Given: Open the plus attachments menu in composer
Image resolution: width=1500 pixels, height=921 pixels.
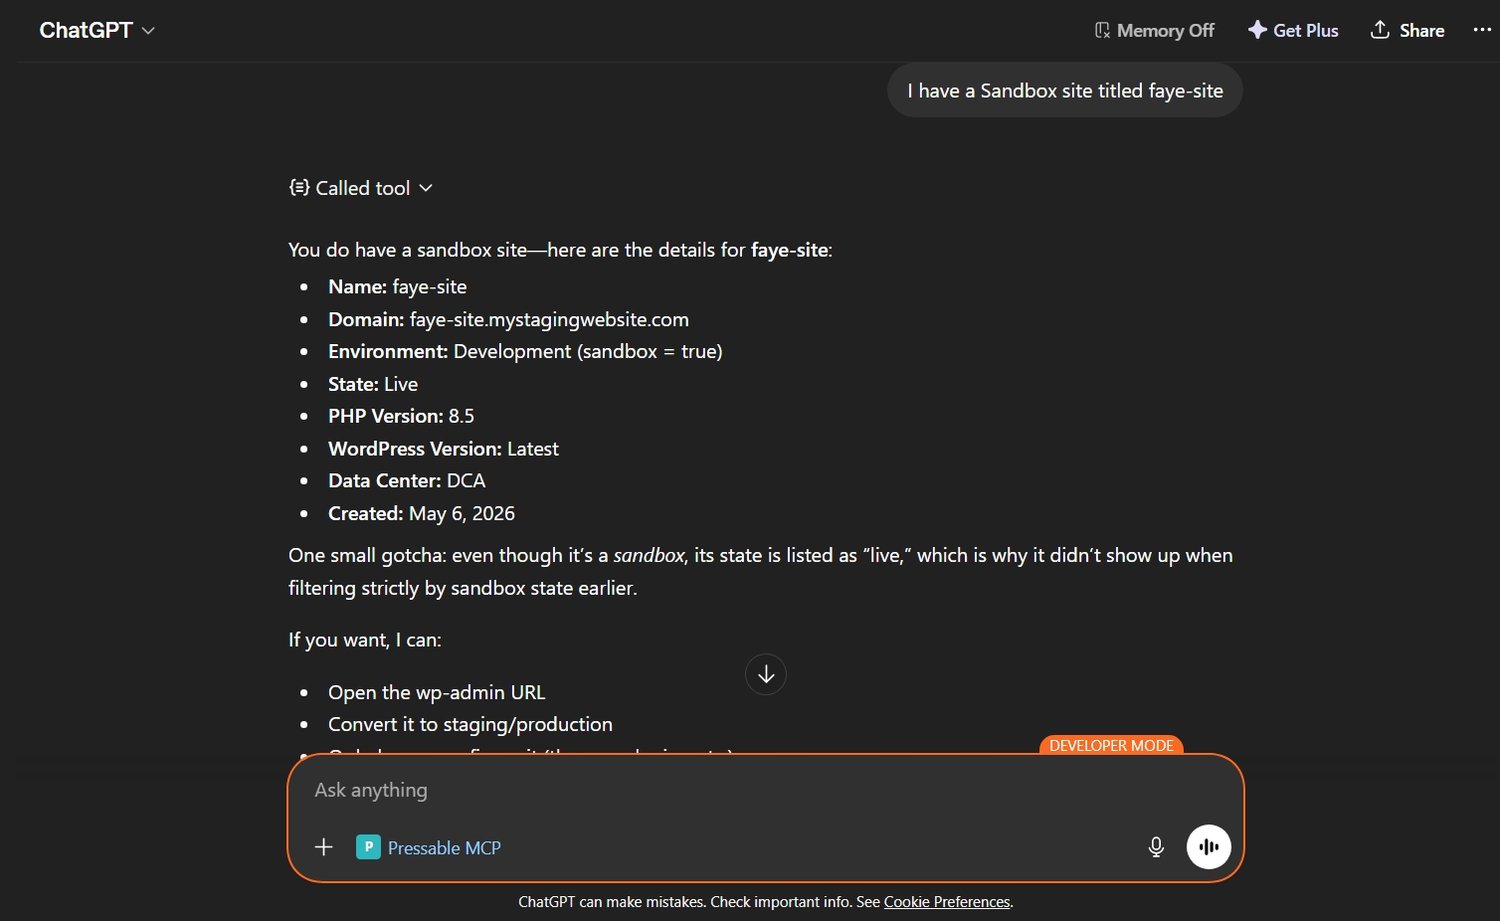Looking at the screenshot, I should tap(324, 847).
